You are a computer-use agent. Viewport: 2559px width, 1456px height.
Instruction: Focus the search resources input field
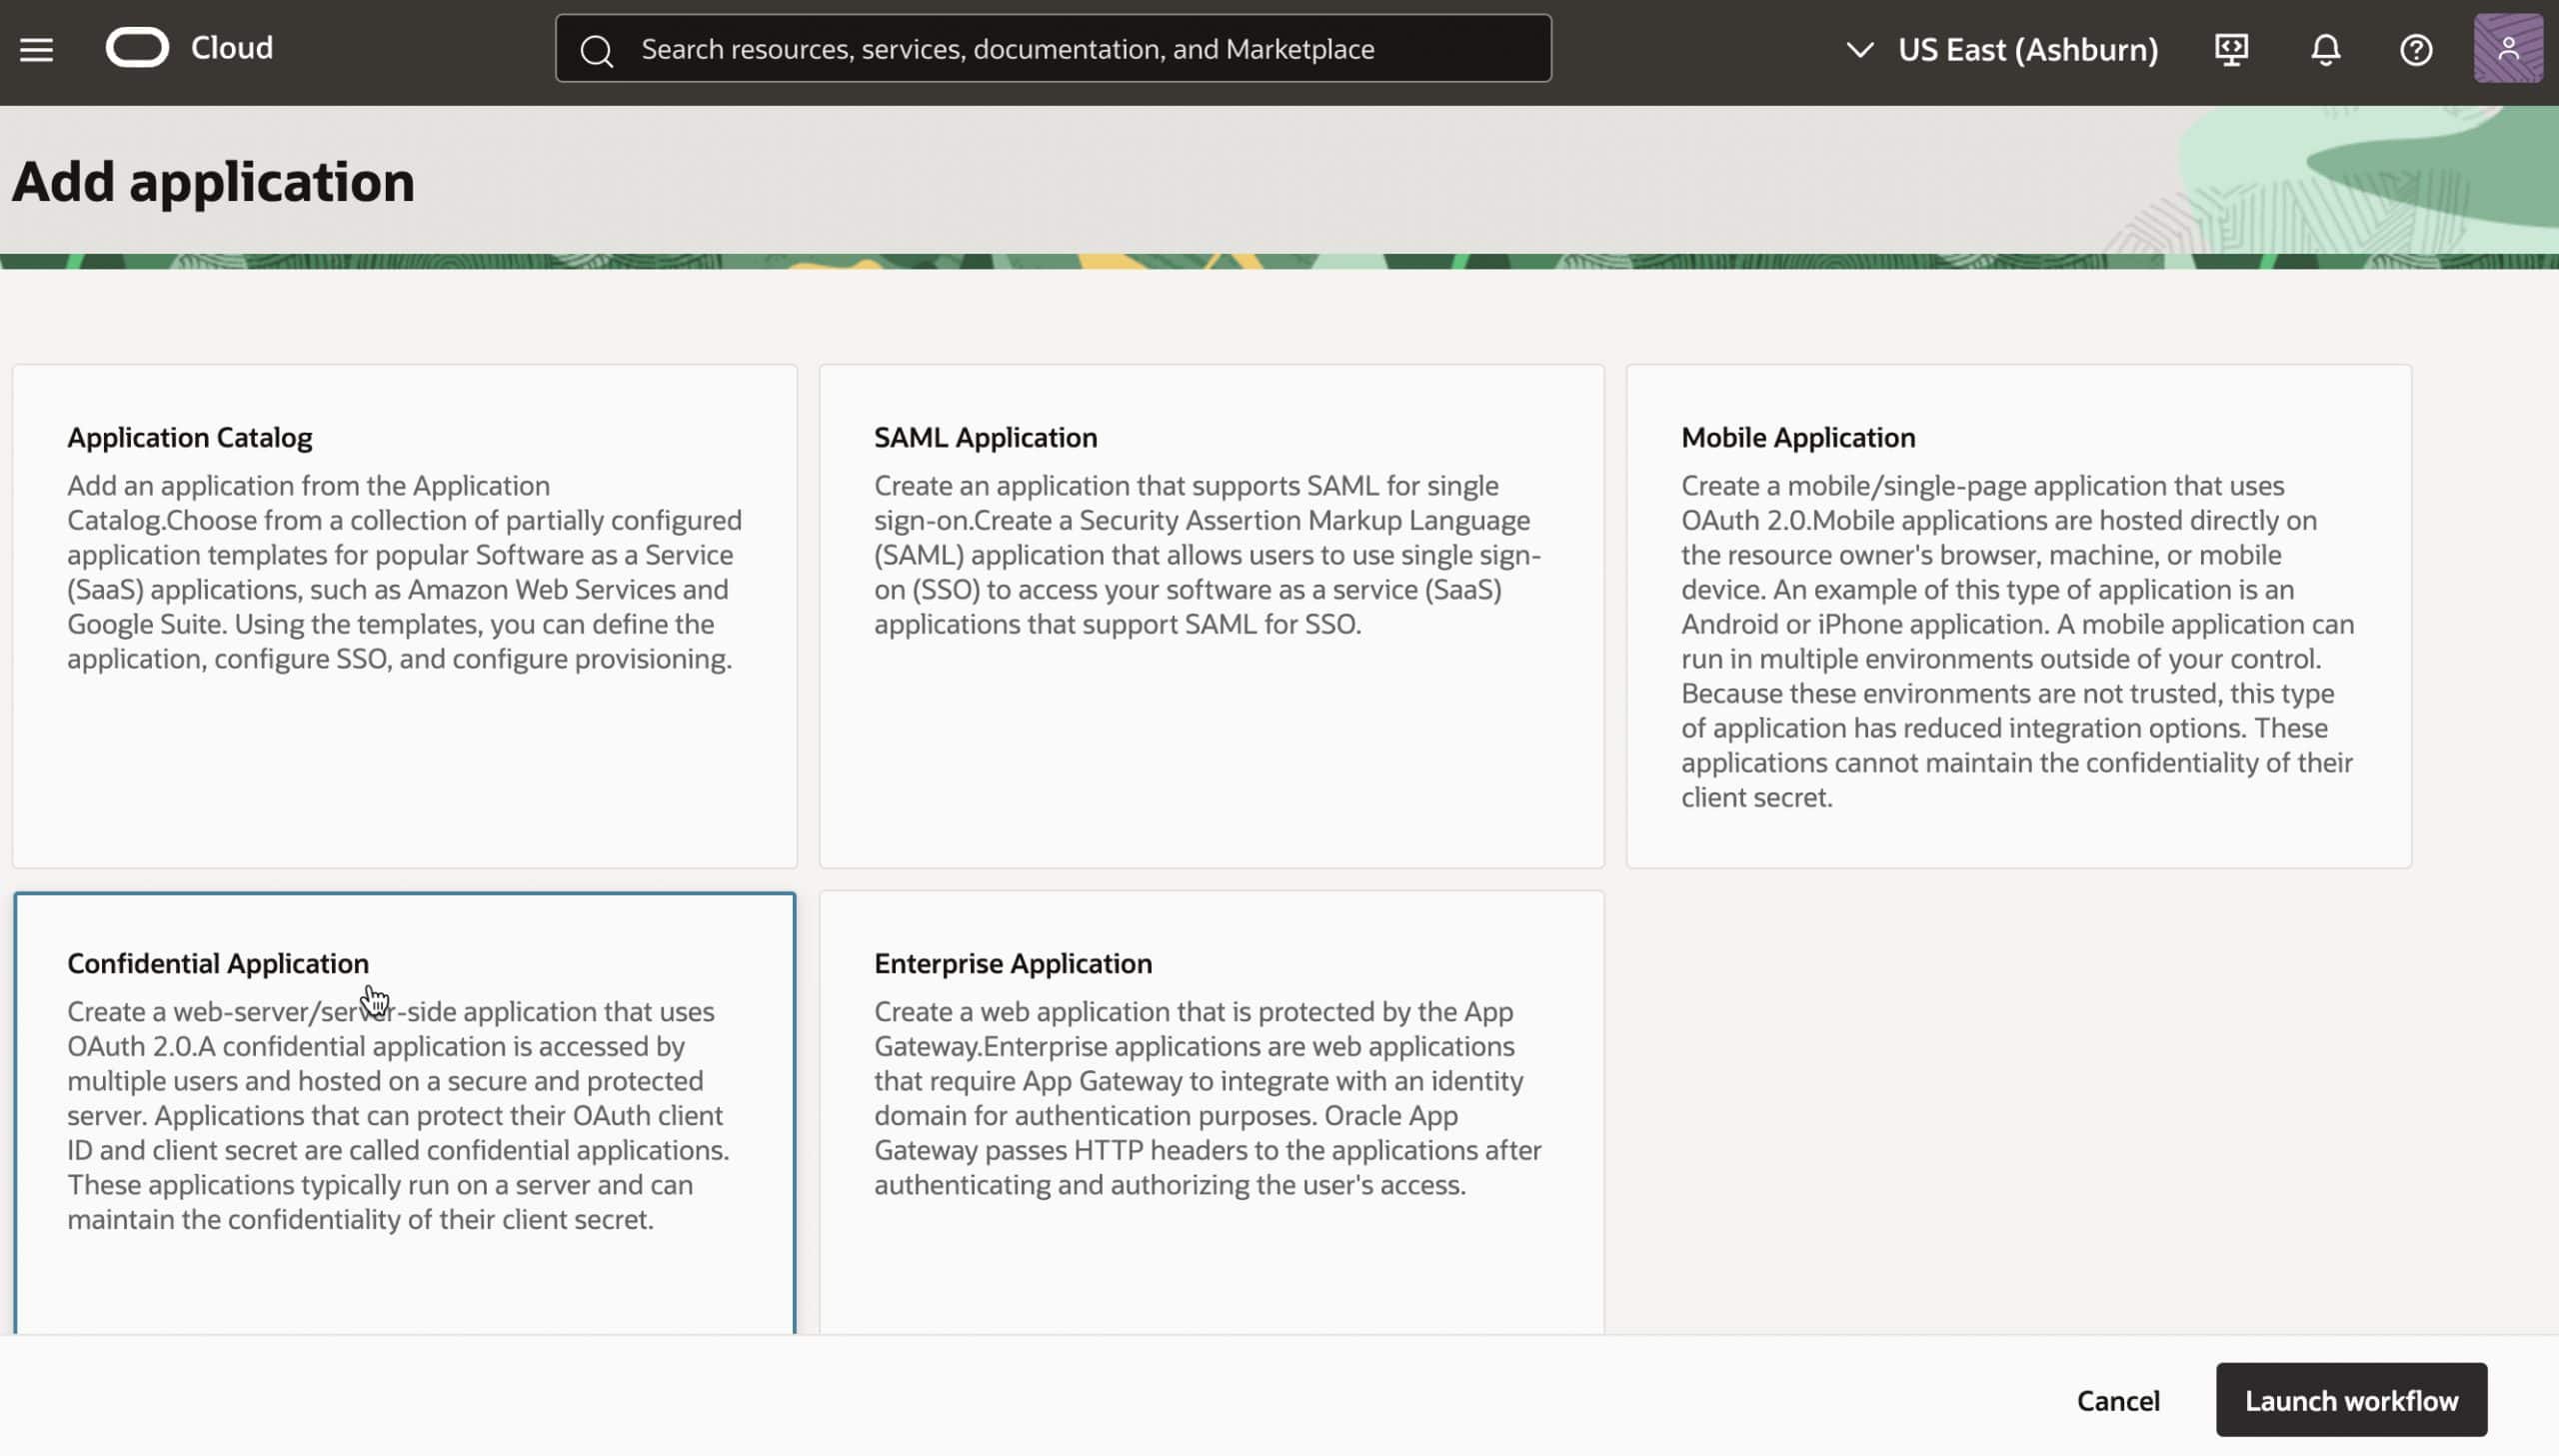click(x=1080, y=49)
